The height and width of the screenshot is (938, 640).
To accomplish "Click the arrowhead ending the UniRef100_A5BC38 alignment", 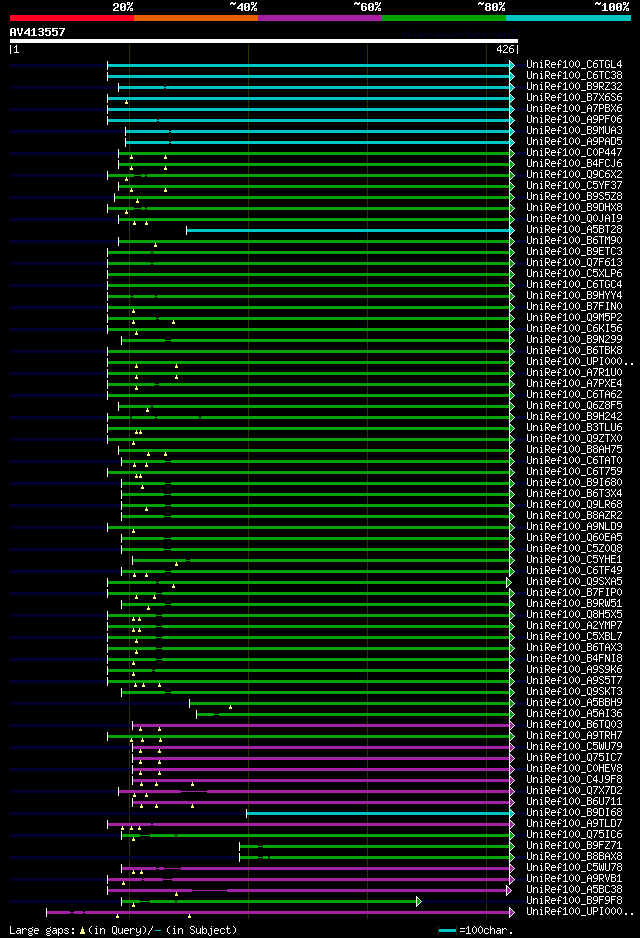I will 509,890.
